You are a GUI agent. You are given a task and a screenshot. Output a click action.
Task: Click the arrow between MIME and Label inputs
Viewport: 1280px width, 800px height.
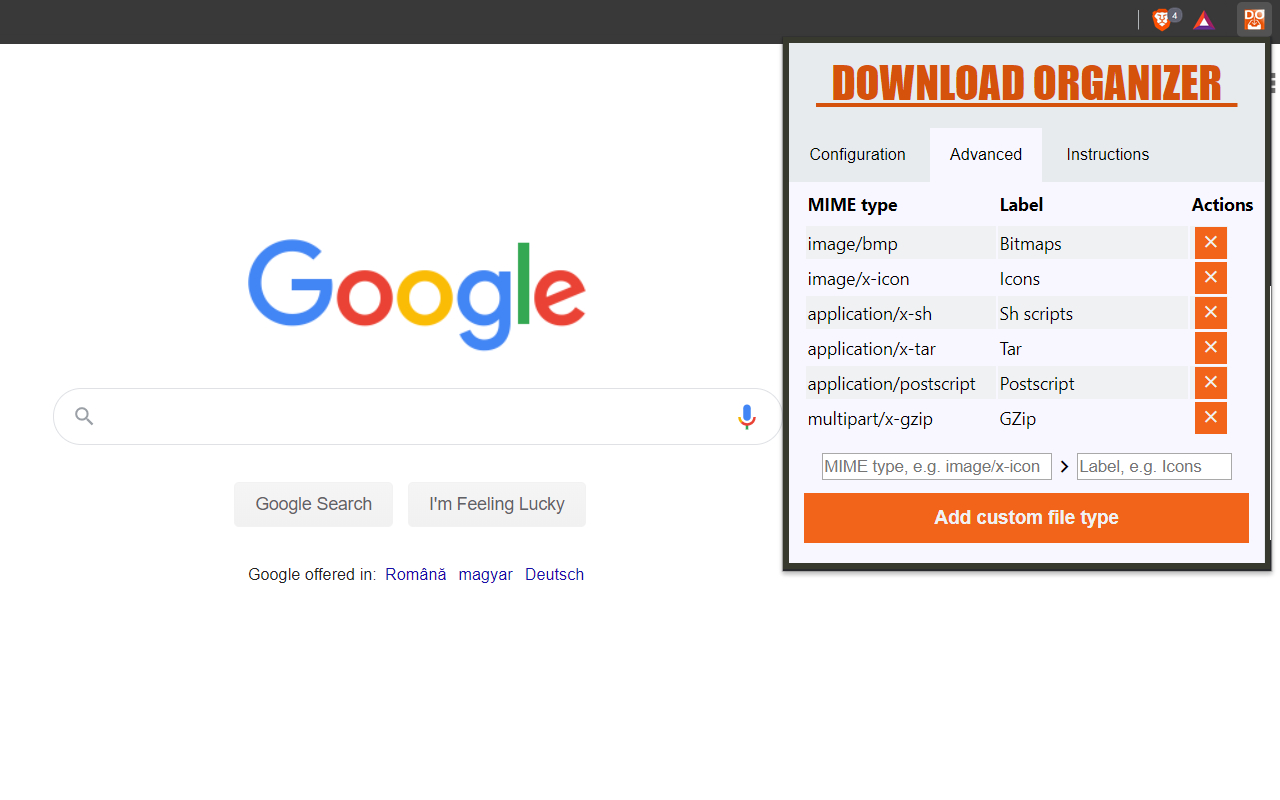coord(1065,467)
